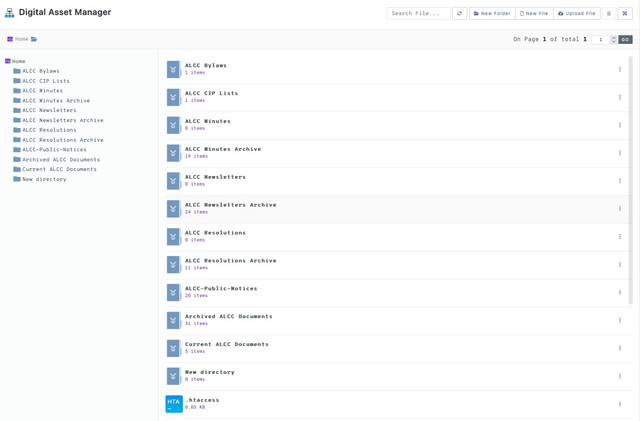This screenshot has width=640, height=421.
Task: Click the open-folder icon in breadcrumb bar
Action: coord(34,39)
